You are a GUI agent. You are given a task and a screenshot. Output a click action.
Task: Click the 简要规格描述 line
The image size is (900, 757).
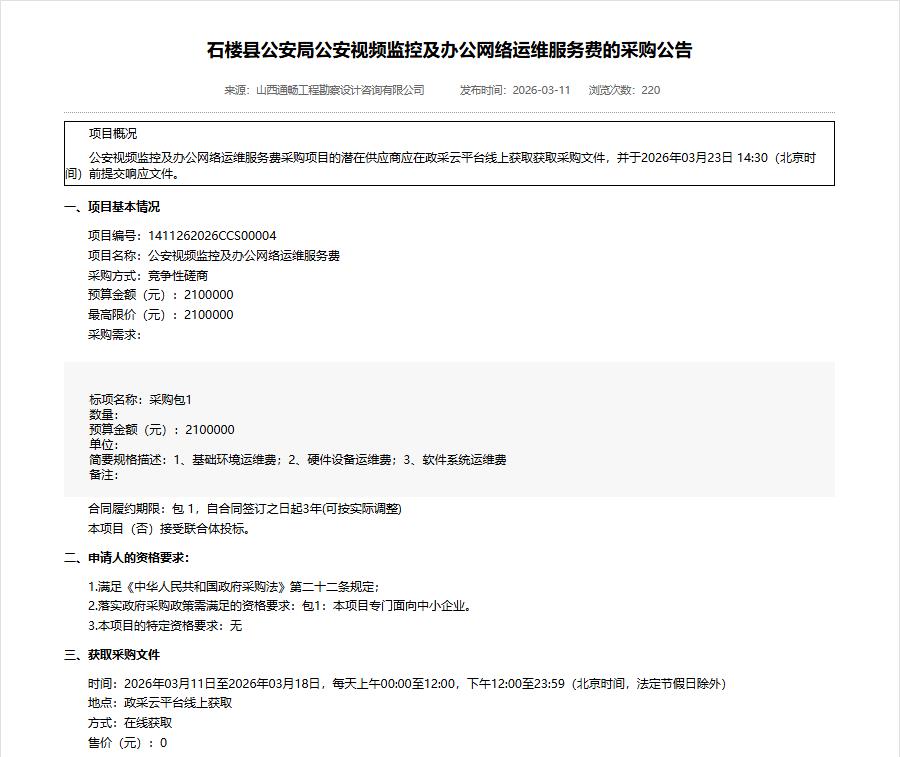point(298,460)
